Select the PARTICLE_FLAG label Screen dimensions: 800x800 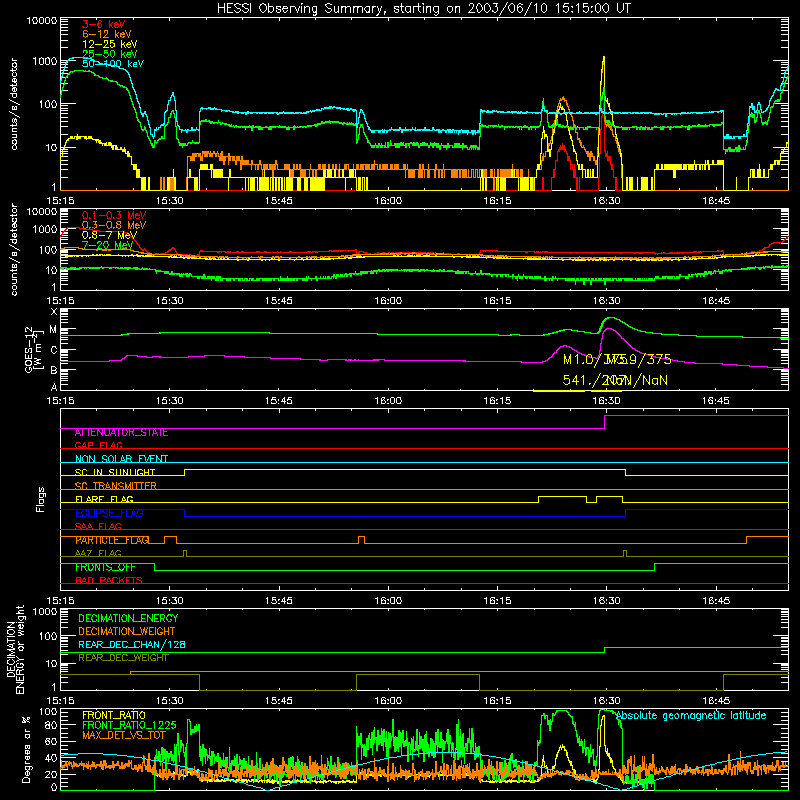pyautogui.click(x=112, y=540)
